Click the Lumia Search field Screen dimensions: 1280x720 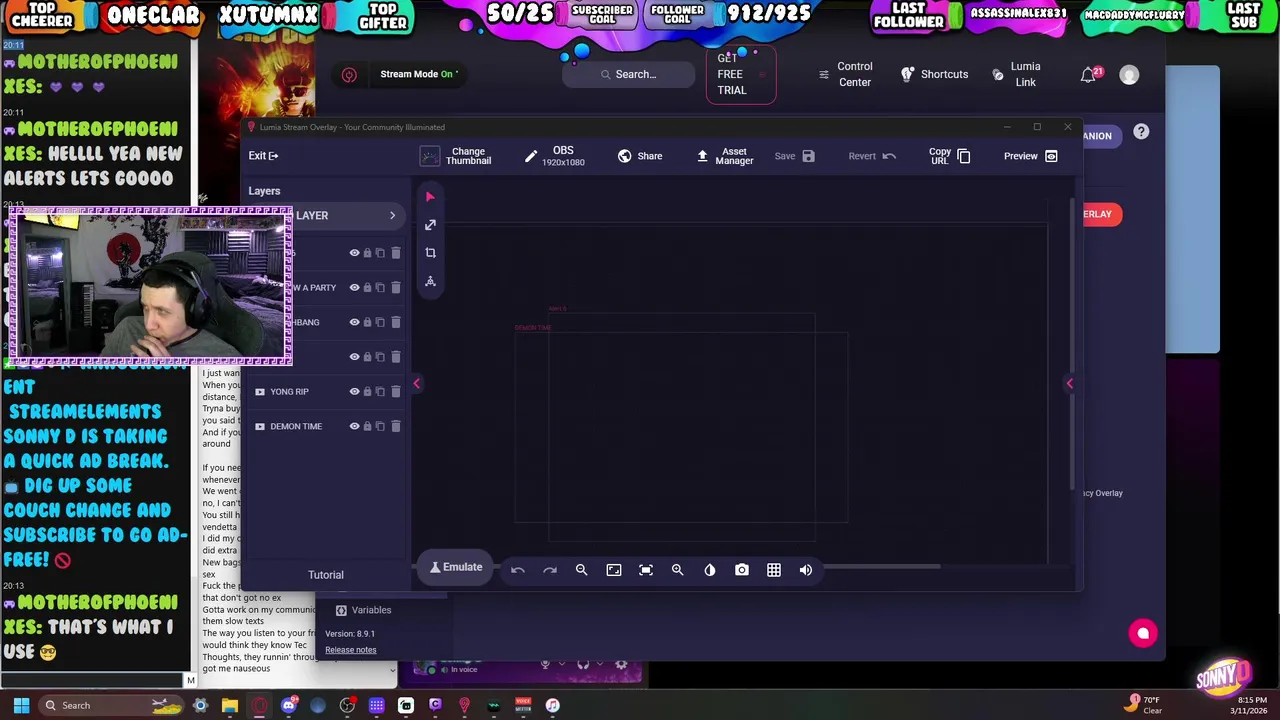(x=629, y=74)
